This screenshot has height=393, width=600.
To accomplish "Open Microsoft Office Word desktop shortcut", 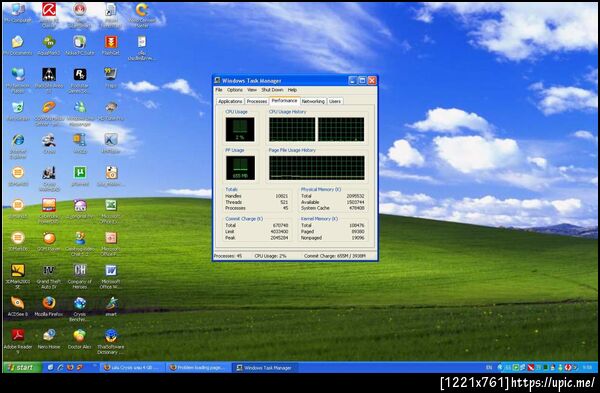I will coord(111,276).
